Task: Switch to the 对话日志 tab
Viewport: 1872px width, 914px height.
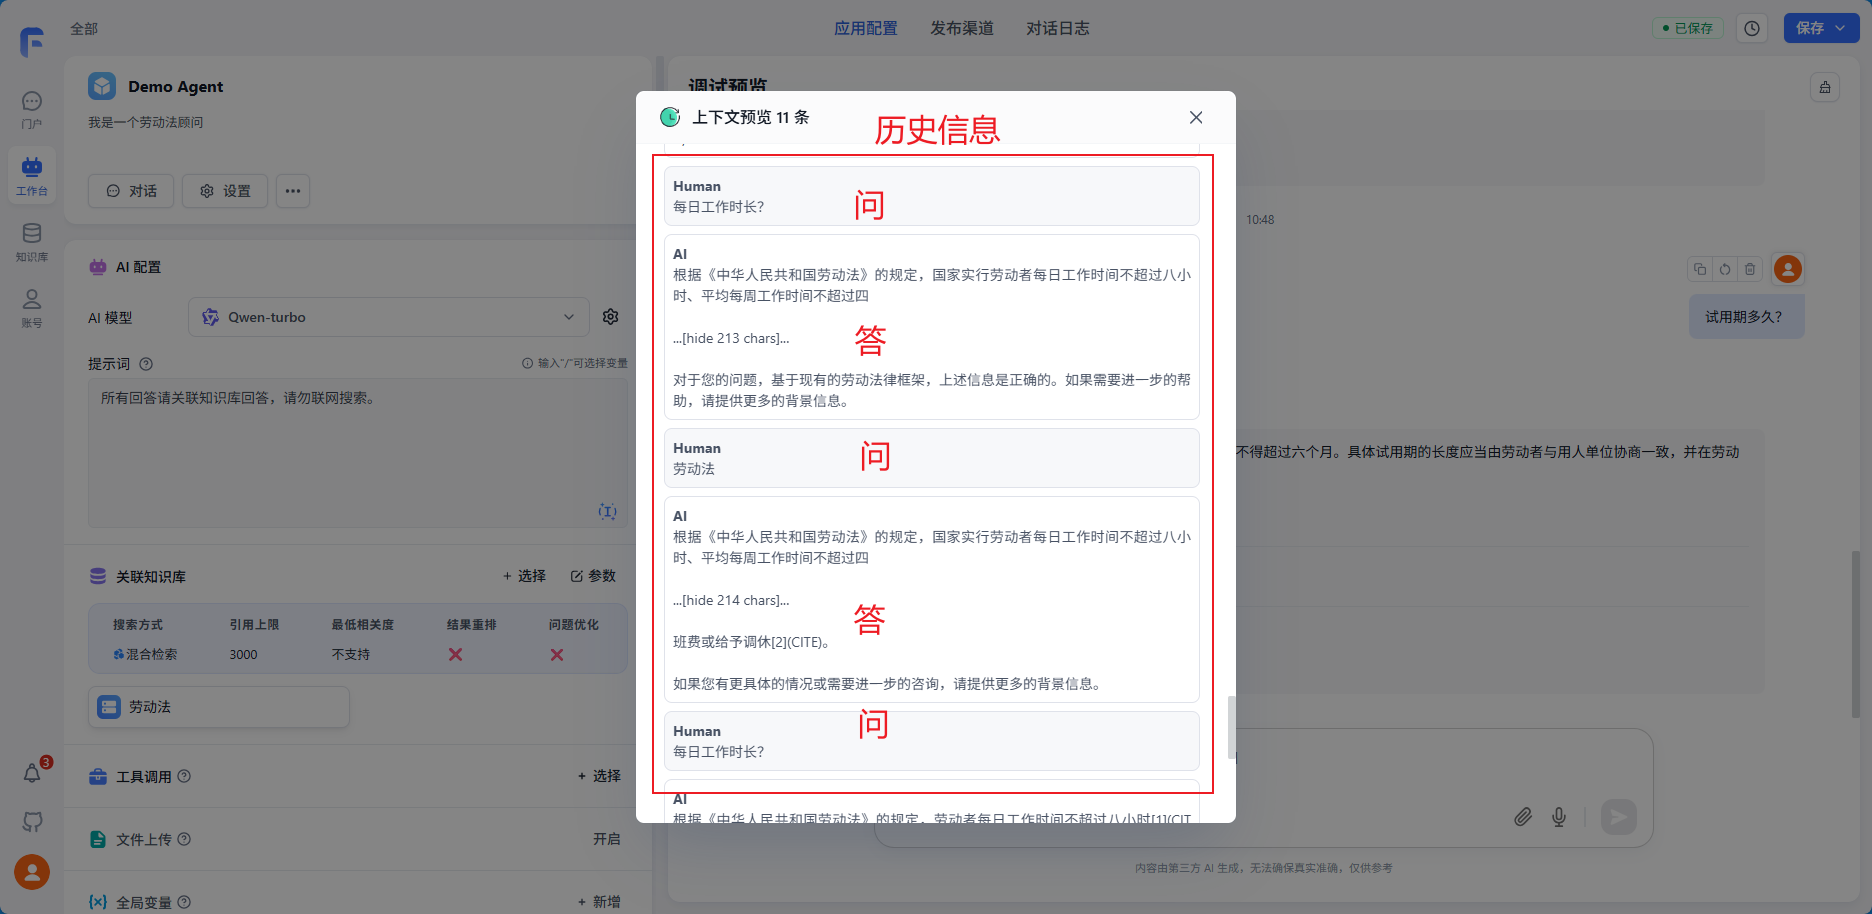Action: point(1057,28)
